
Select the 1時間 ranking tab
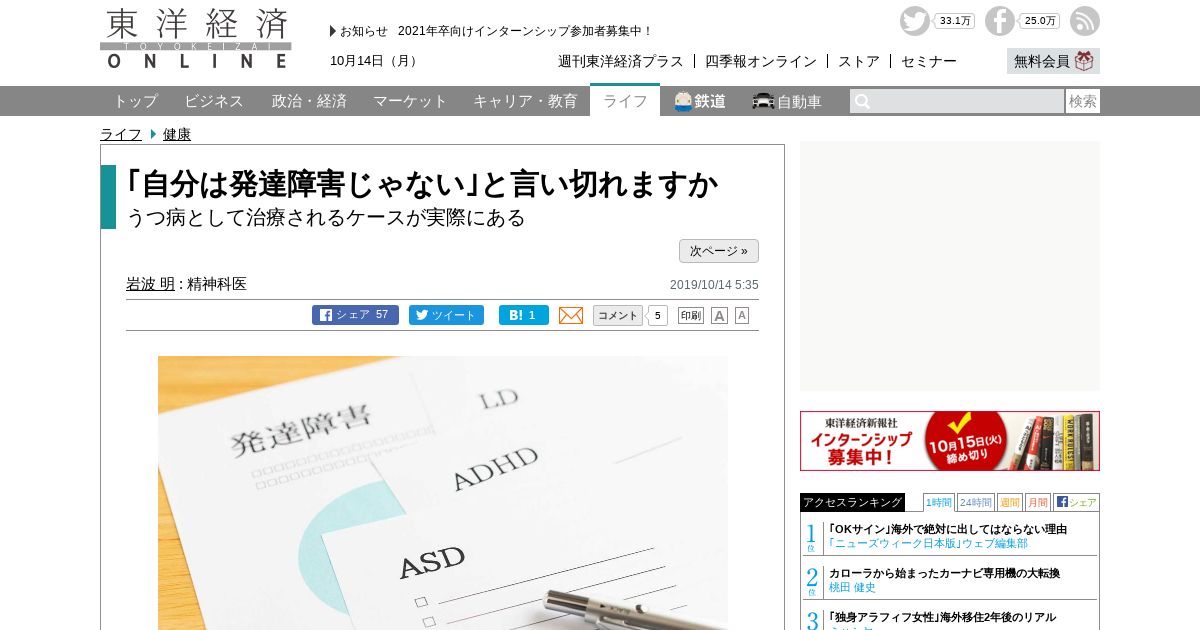coord(939,502)
